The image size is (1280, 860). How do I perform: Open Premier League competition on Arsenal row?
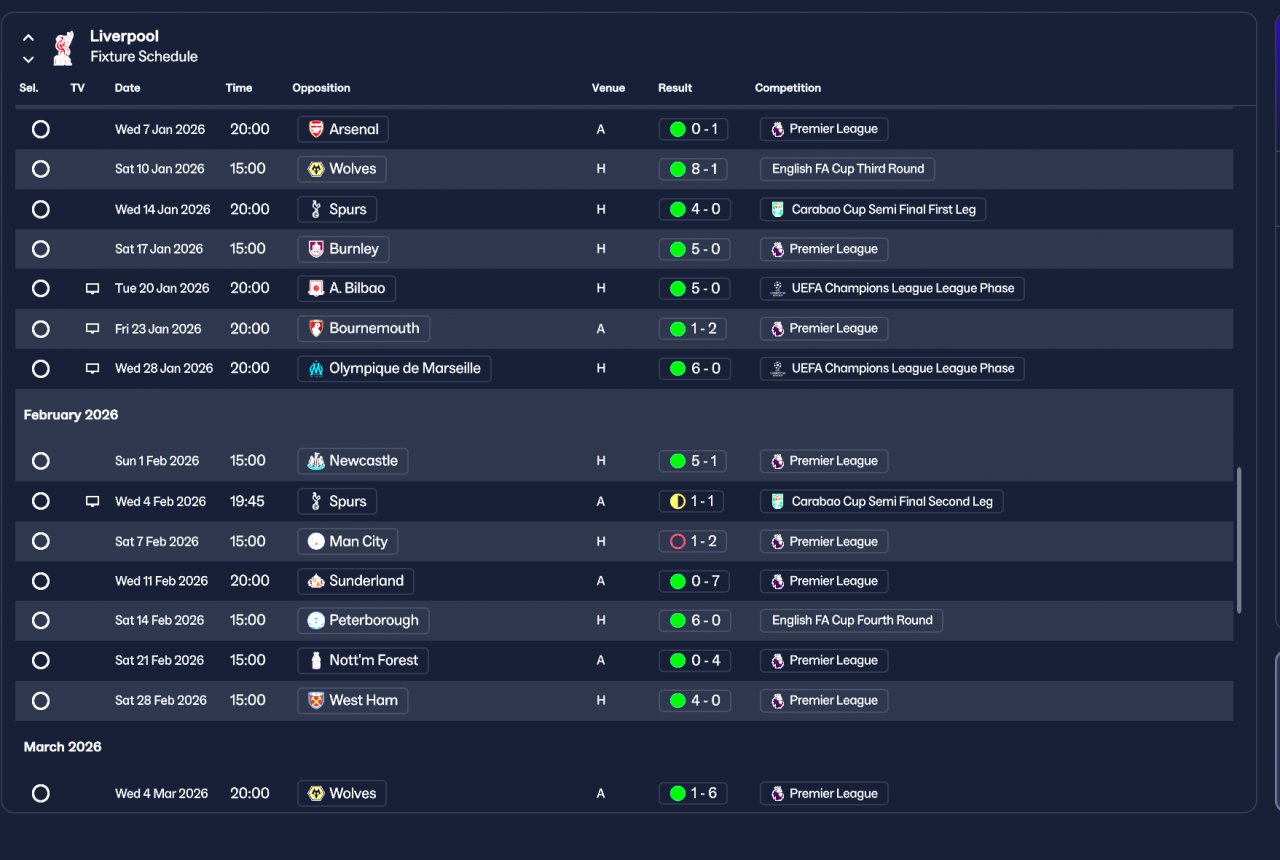824,129
